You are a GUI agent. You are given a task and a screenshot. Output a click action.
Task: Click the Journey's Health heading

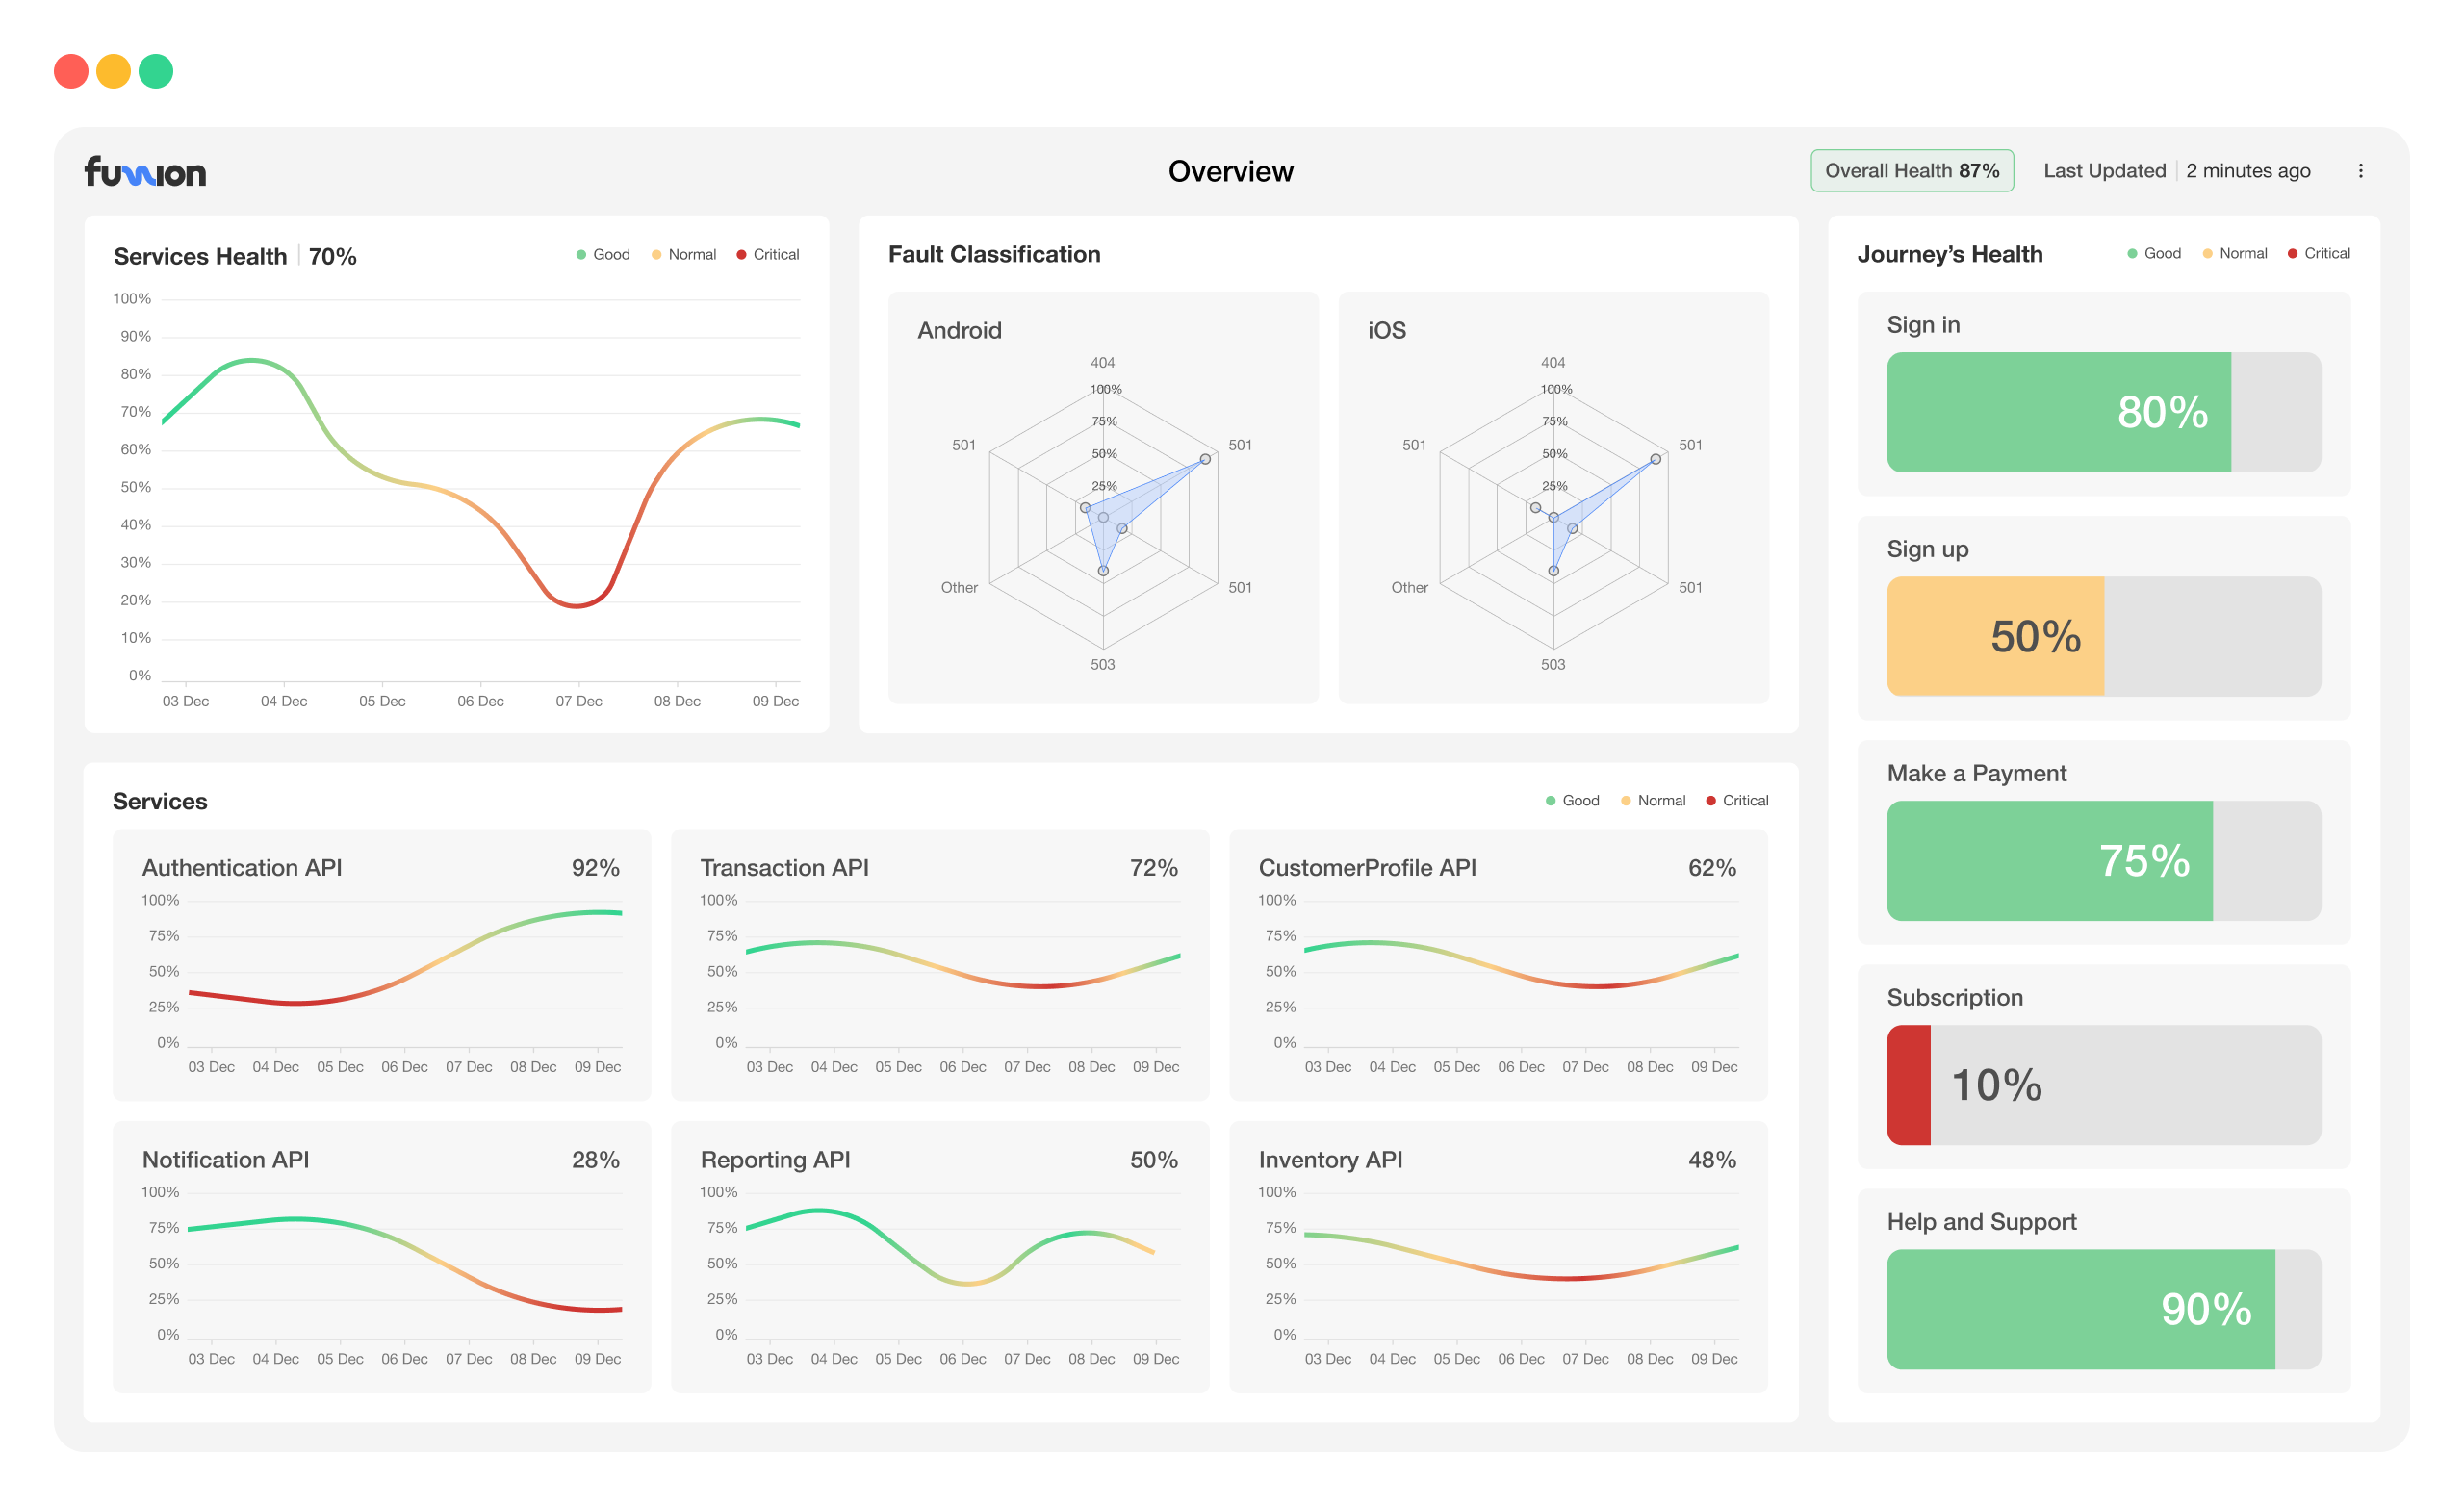pos(1950,255)
